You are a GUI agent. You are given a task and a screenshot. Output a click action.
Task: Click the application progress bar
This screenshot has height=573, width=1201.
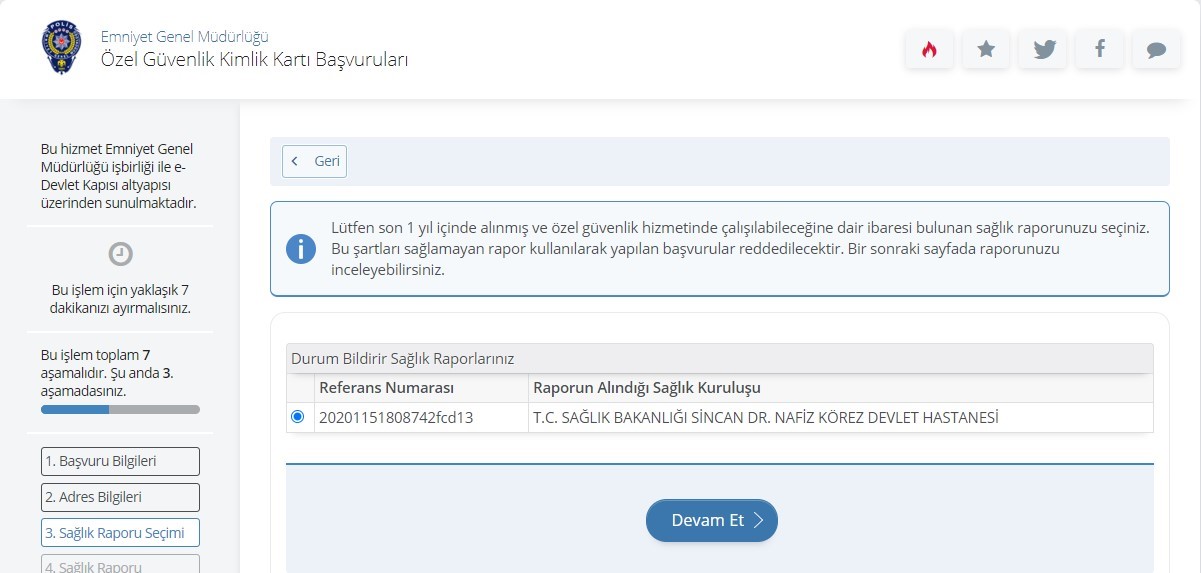tap(120, 409)
